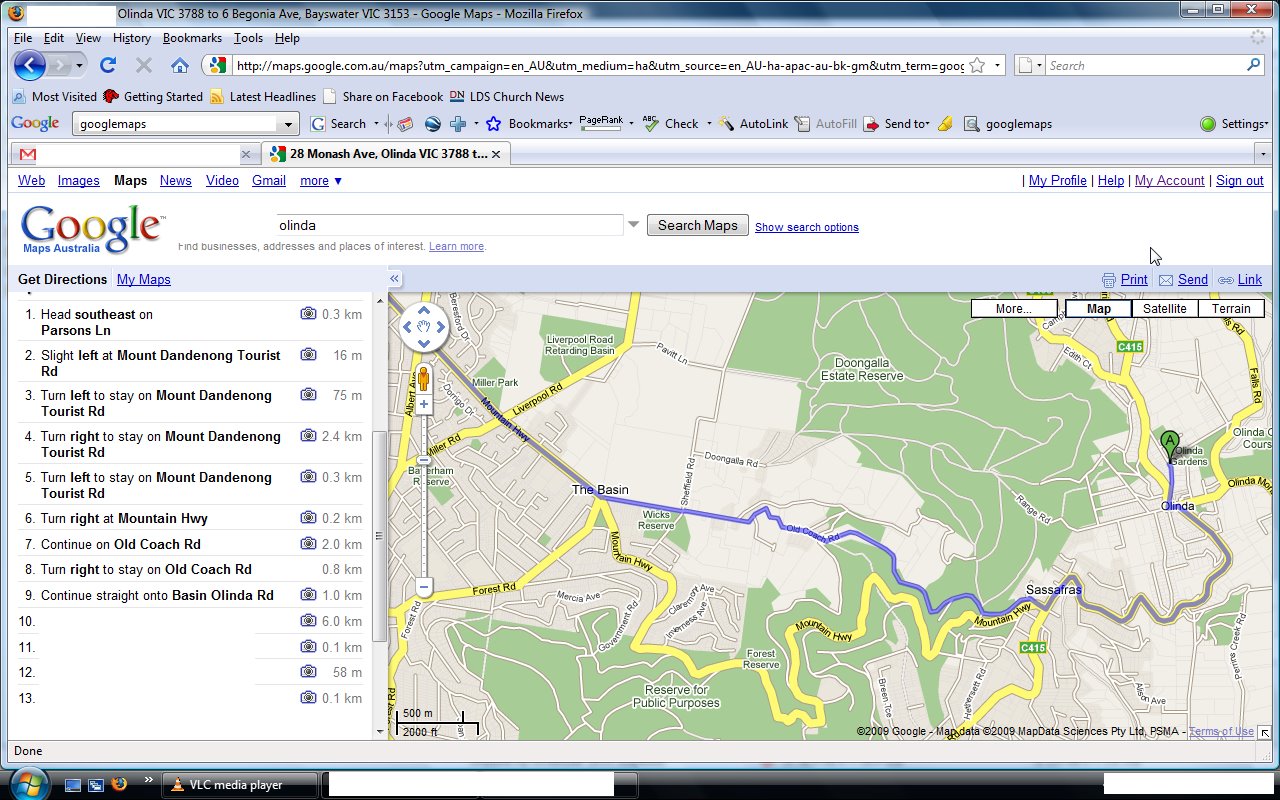Click the map zoom slider handle
The height and width of the screenshot is (800, 1280).
(x=424, y=462)
